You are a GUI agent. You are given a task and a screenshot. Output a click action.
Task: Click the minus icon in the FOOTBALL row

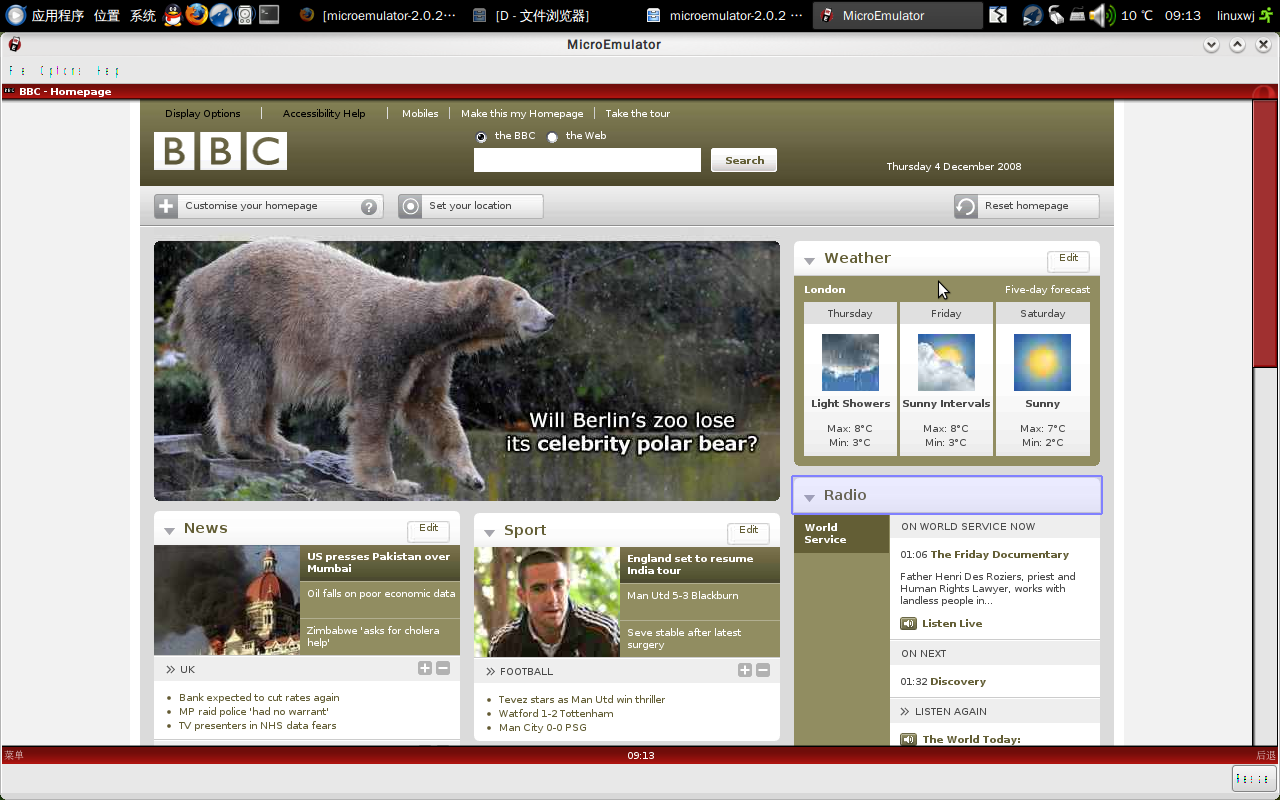click(x=763, y=670)
